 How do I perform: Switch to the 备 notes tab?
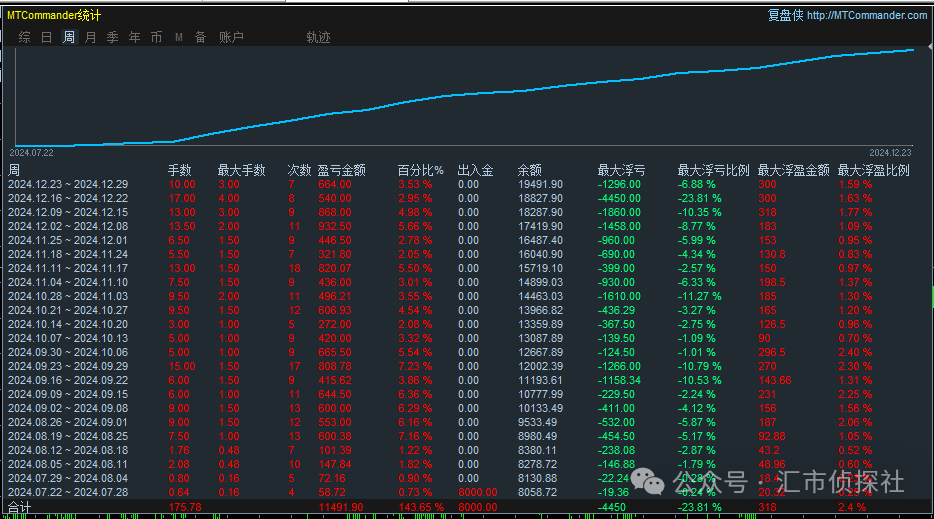201,38
